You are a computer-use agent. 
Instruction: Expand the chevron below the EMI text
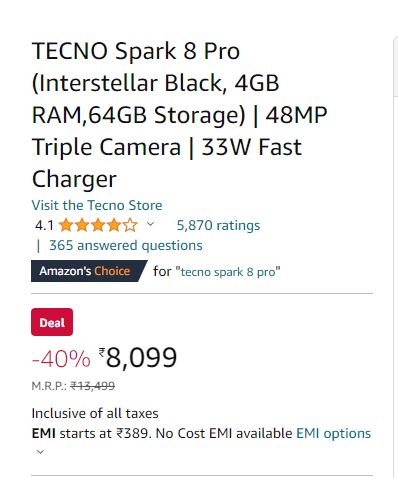click(40, 452)
